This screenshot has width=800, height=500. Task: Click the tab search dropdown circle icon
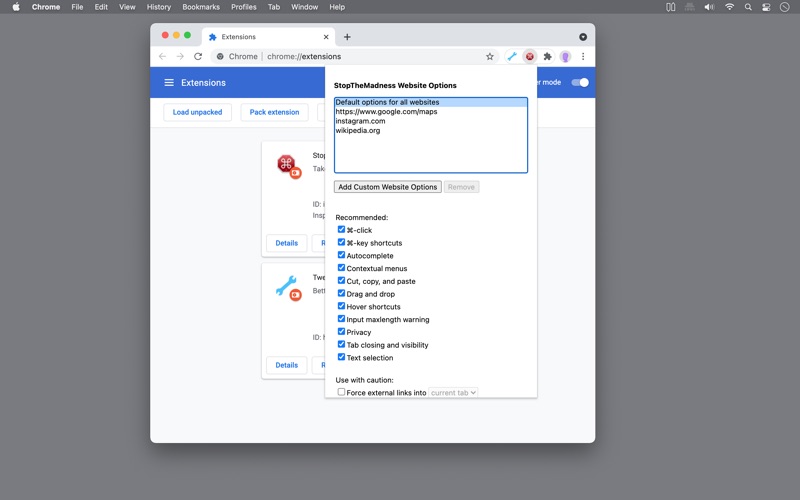point(583,37)
